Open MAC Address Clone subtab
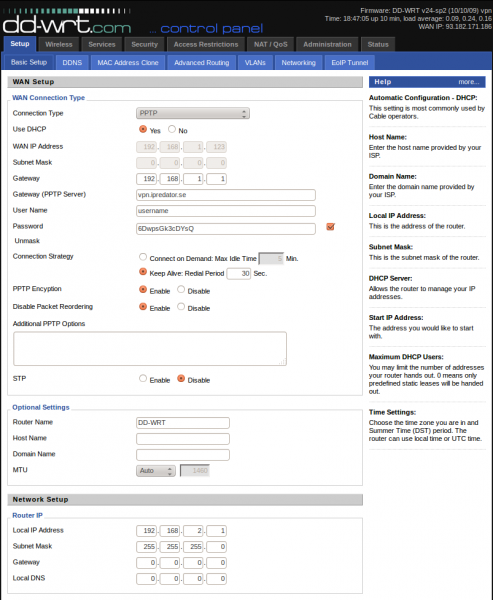 (x=128, y=63)
